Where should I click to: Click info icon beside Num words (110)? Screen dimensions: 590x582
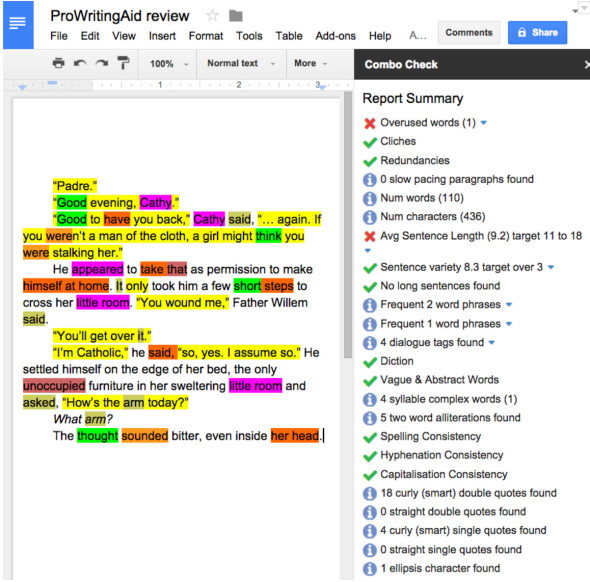coord(370,198)
